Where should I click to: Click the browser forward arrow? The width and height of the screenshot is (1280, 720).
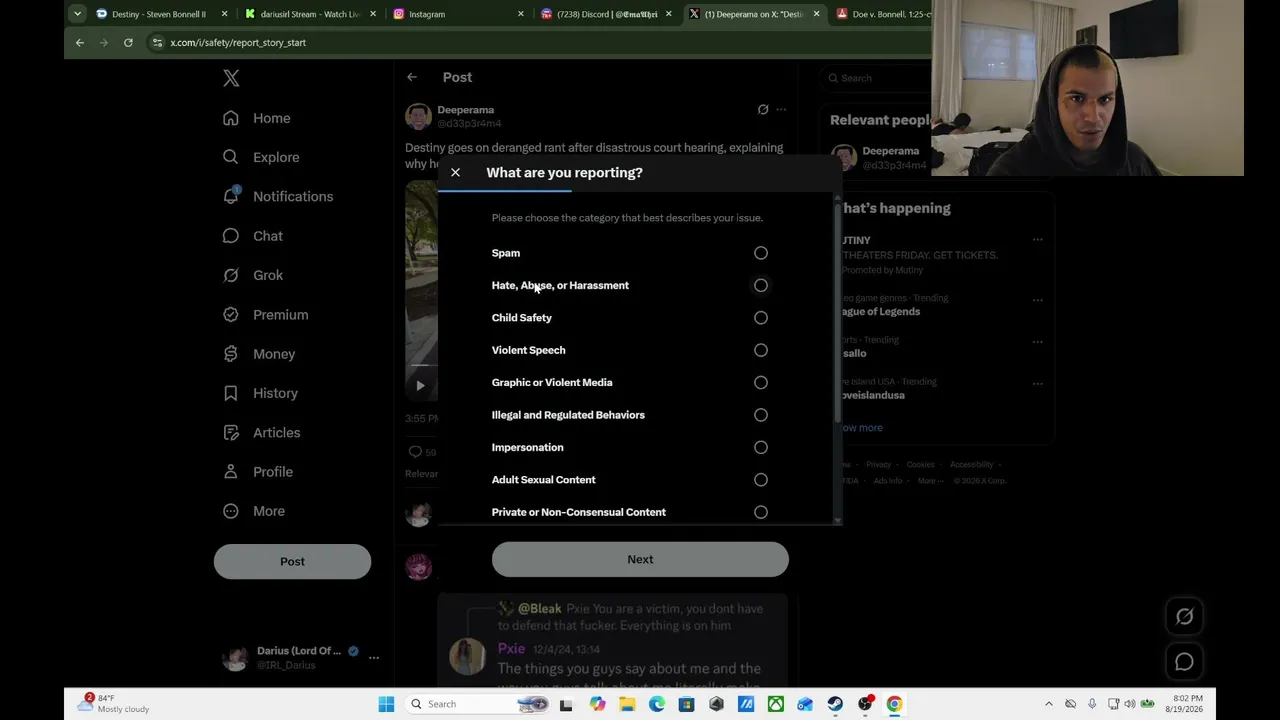104,43
